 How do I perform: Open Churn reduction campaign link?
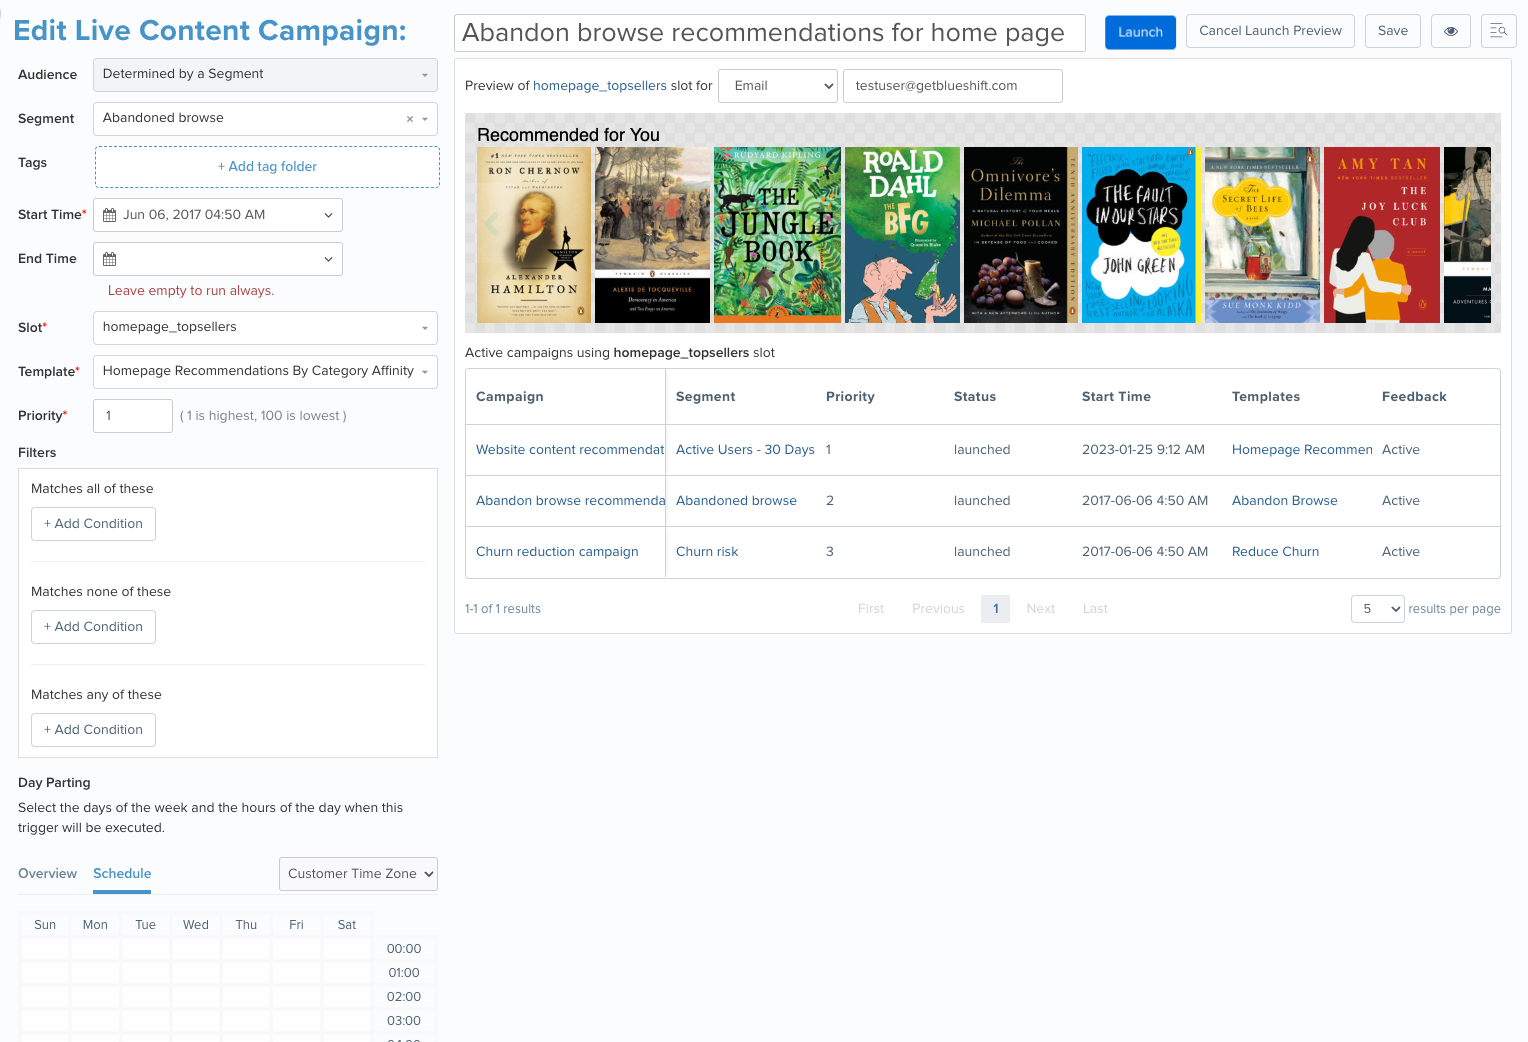click(557, 552)
